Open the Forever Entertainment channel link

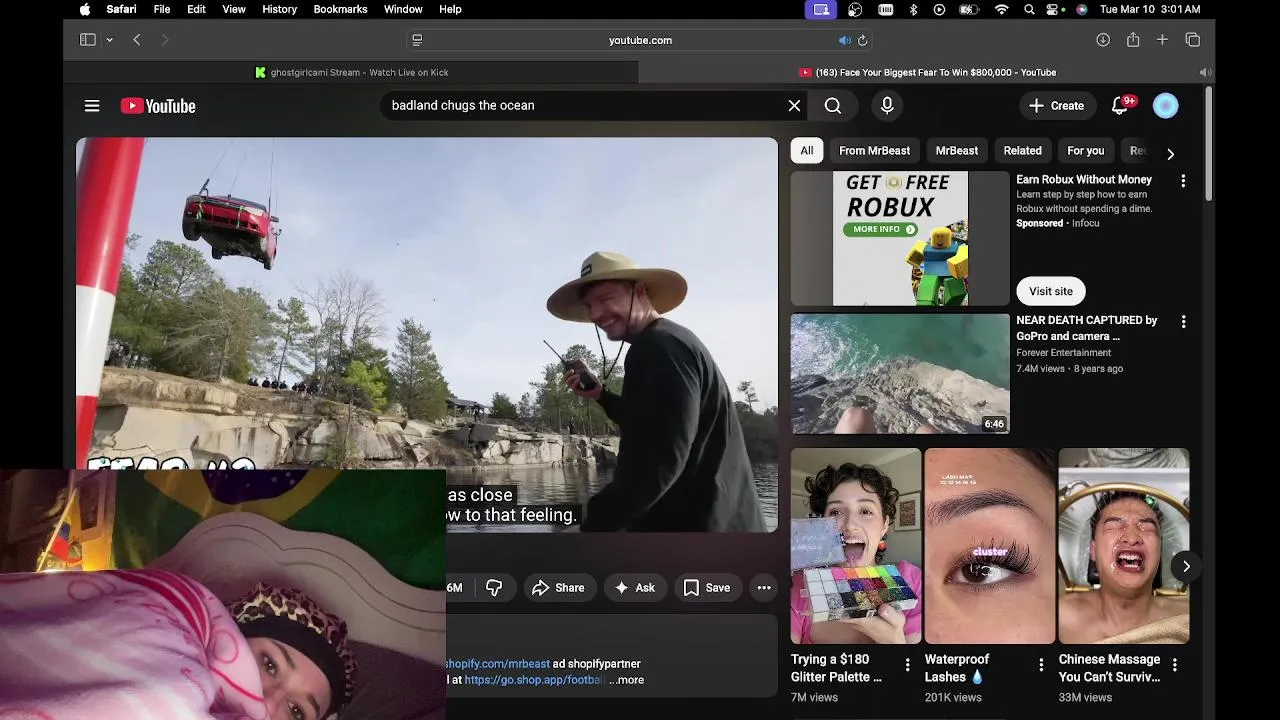coord(1063,352)
